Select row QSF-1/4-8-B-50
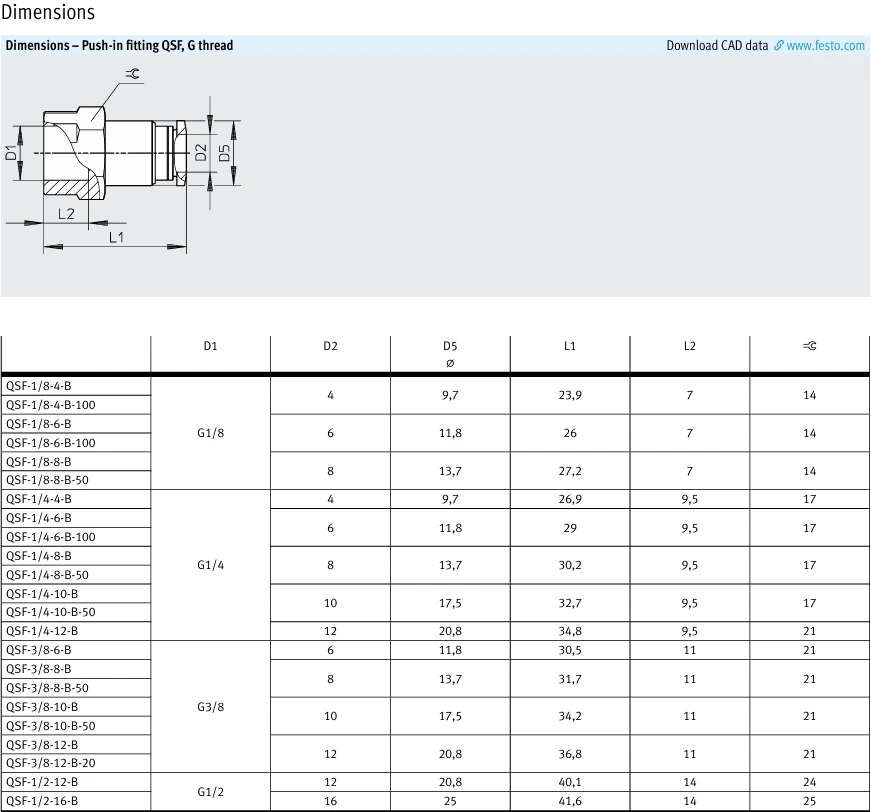Viewport: 871px width, 812px height. (76, 574)
